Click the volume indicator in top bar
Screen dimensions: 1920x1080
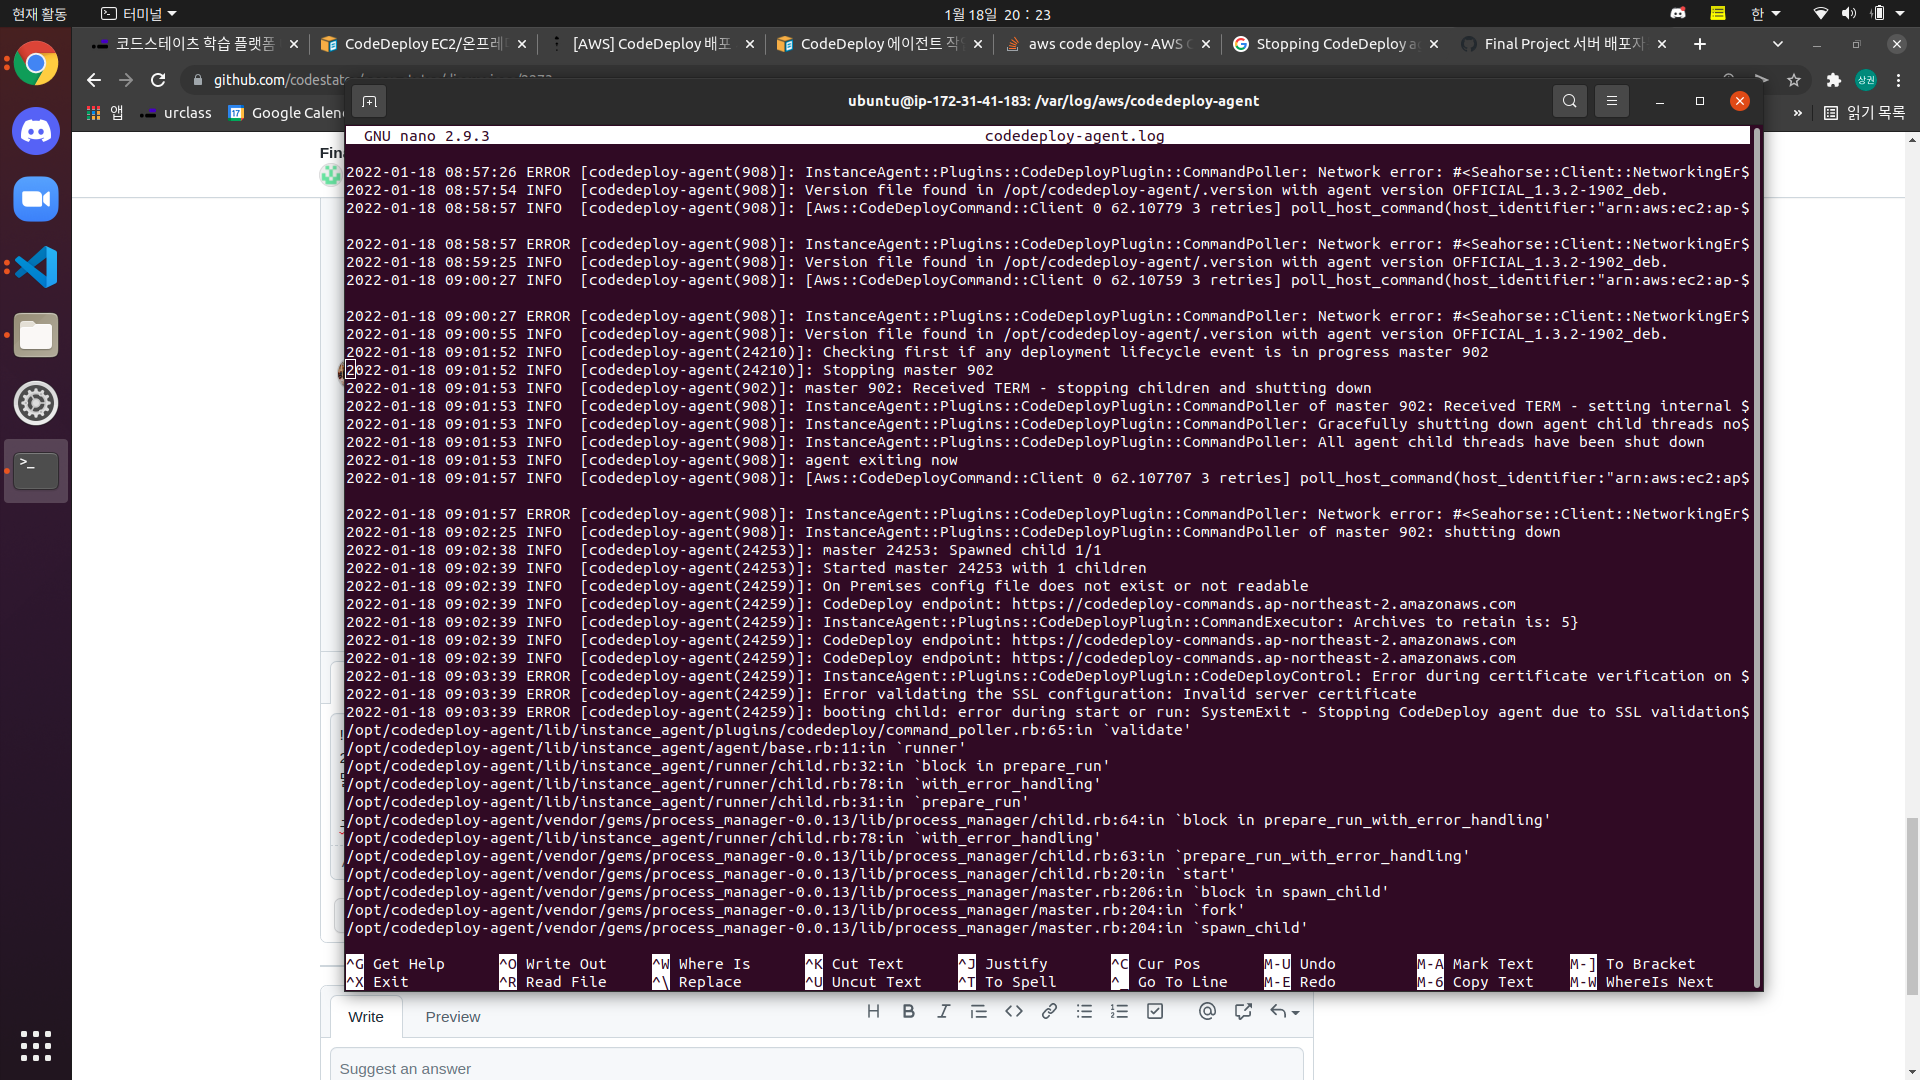pyautogui.click(x=1848, y=14)
